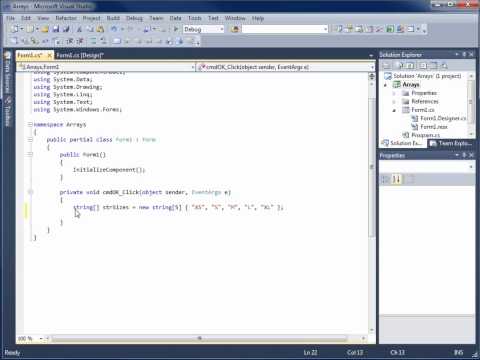480x360 pixels.
Task: Click the Save floppy disk icon
Action: (56, 29)
